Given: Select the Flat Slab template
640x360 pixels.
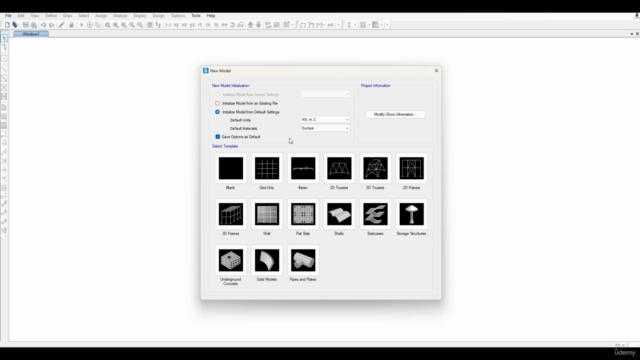Looking at the screenshot, I should (303, 214).
